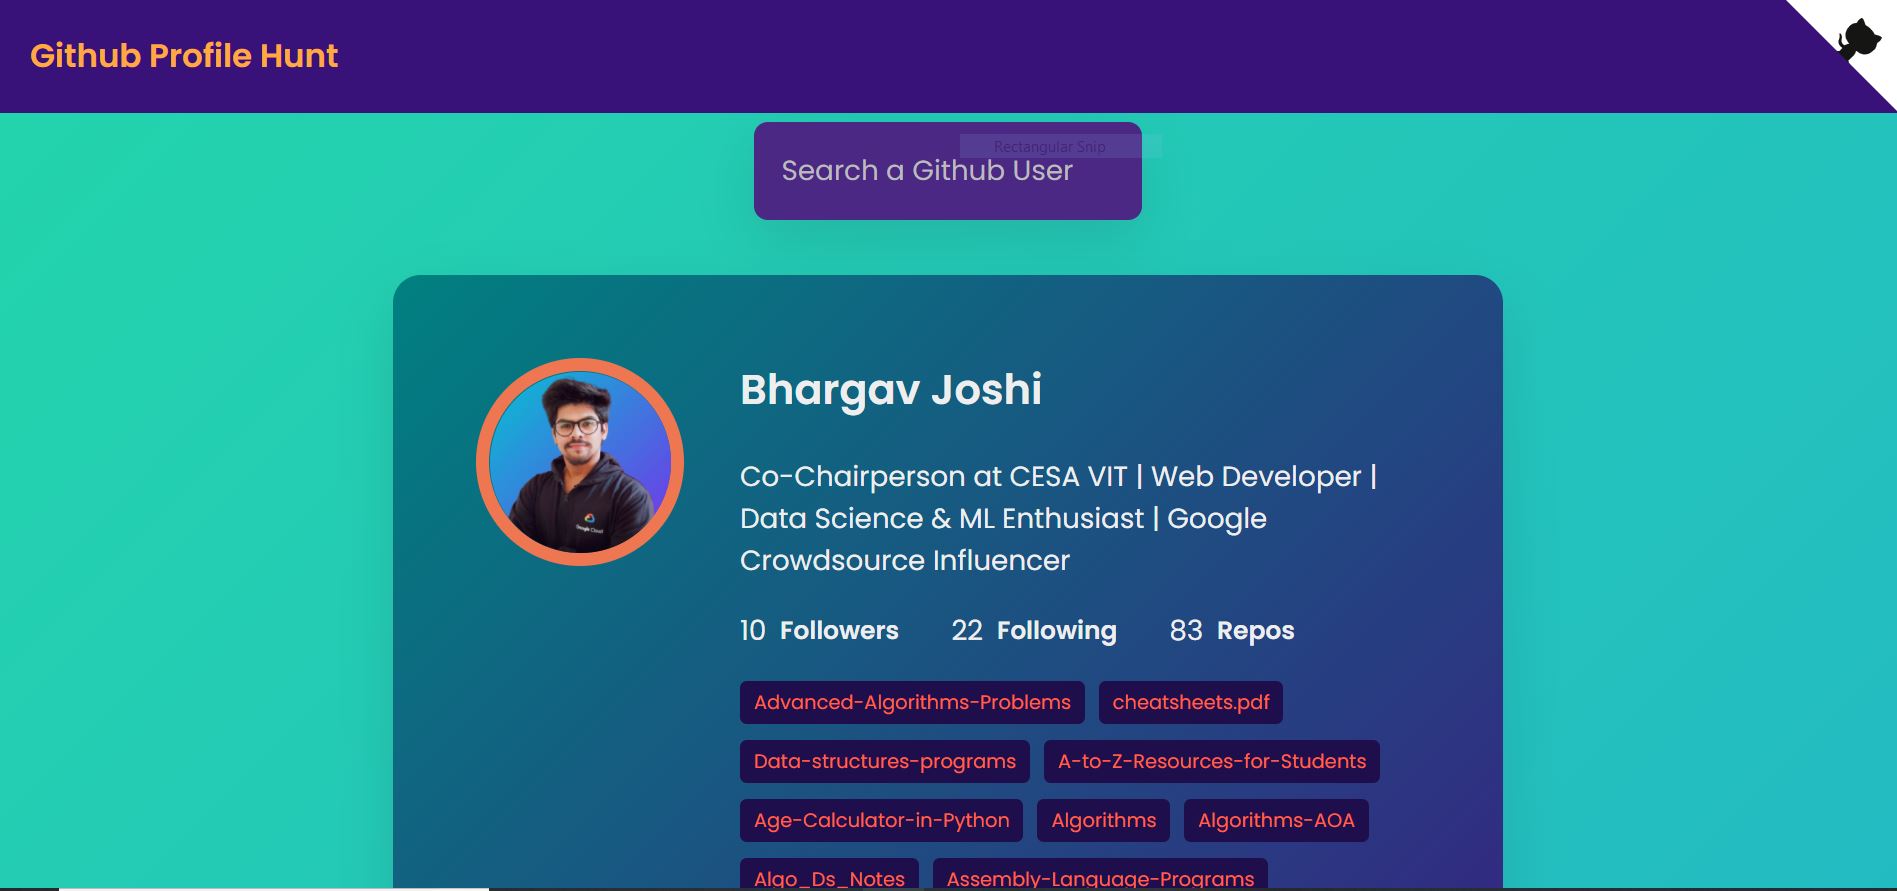The width and height of the screenshot is (1897, 891).
Task: Open the Algo_Ds_Notes repo link
Action: click(x=829, y=875)
